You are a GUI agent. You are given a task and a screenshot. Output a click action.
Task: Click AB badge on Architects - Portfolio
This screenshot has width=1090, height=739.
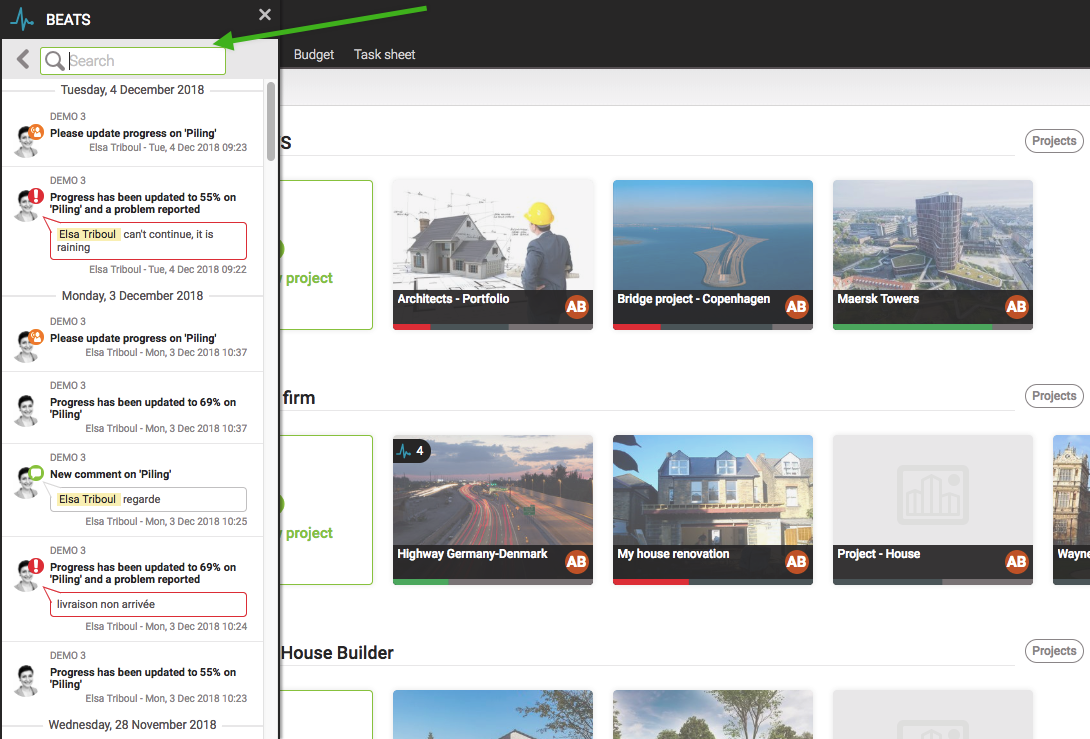(x=576, y=307)
